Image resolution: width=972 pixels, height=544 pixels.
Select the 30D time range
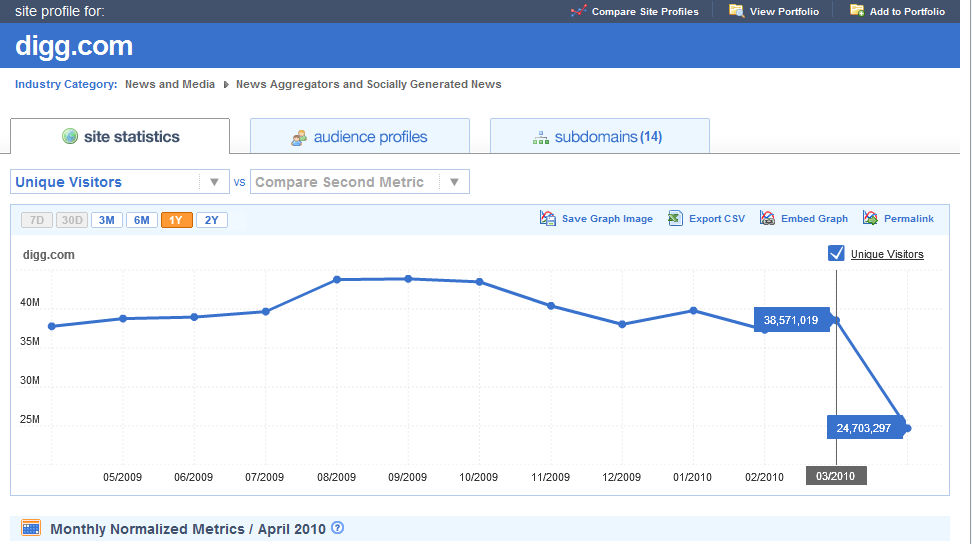(72, 220)
